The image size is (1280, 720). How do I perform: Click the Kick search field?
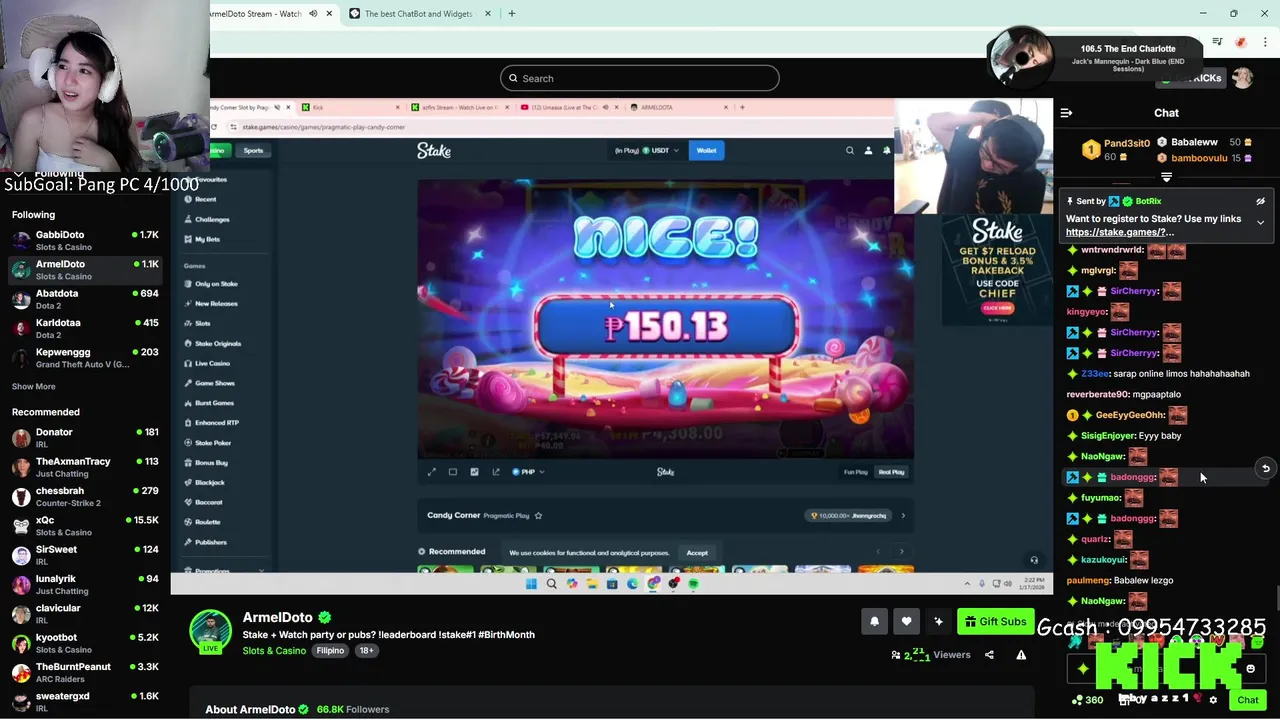640,78
